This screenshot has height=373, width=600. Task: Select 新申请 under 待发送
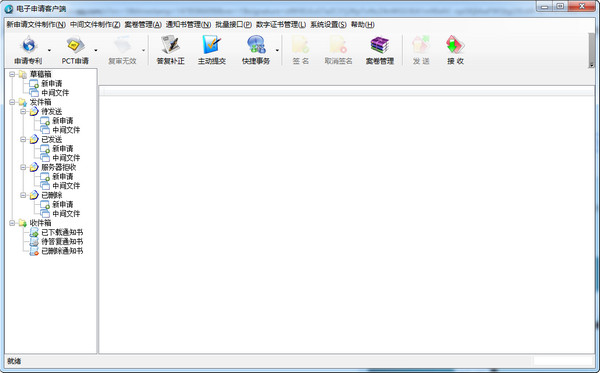(x=63, y=121)
